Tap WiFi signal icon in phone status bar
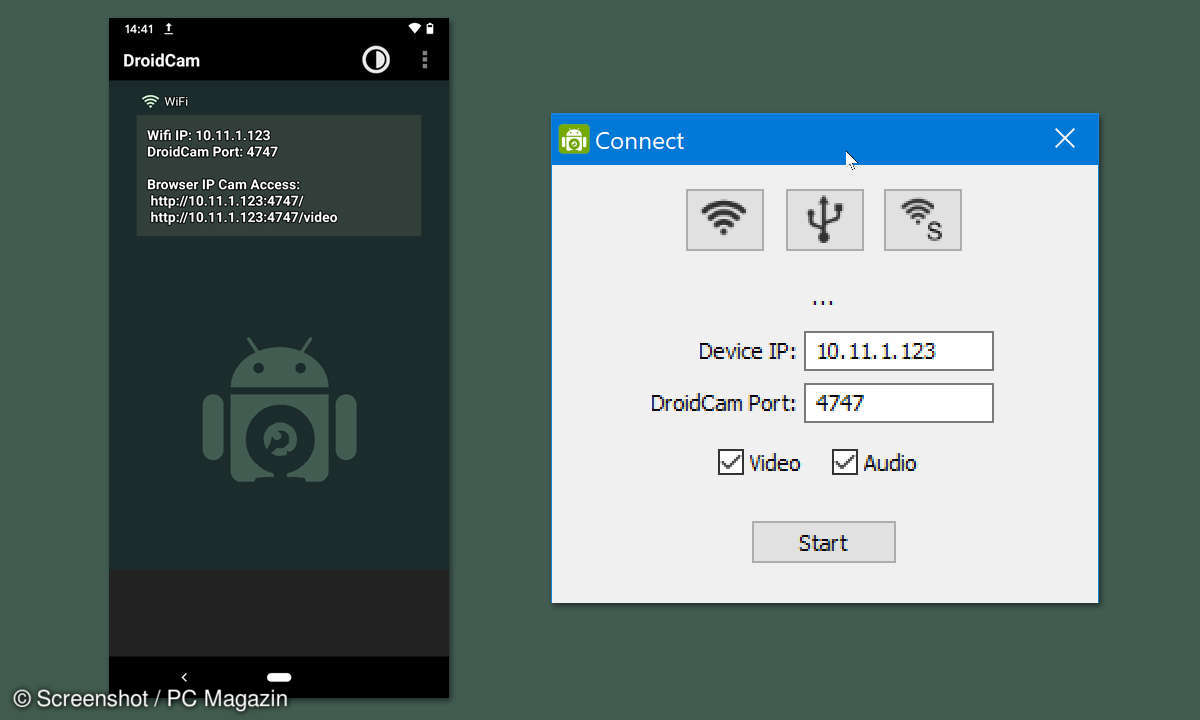The height and width of the screenshot is (720, 1200). pyautogui.click(x=414, y=29)
